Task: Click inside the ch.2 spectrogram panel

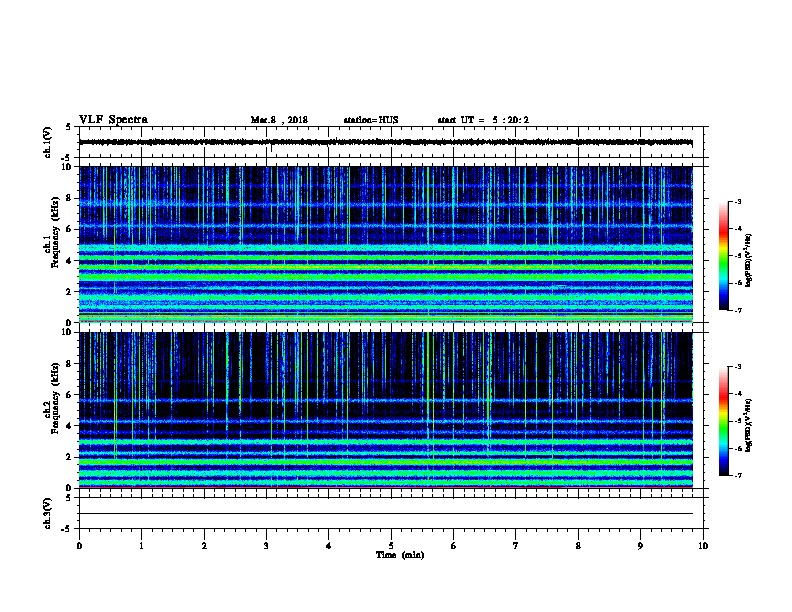Action: [386, 410]
